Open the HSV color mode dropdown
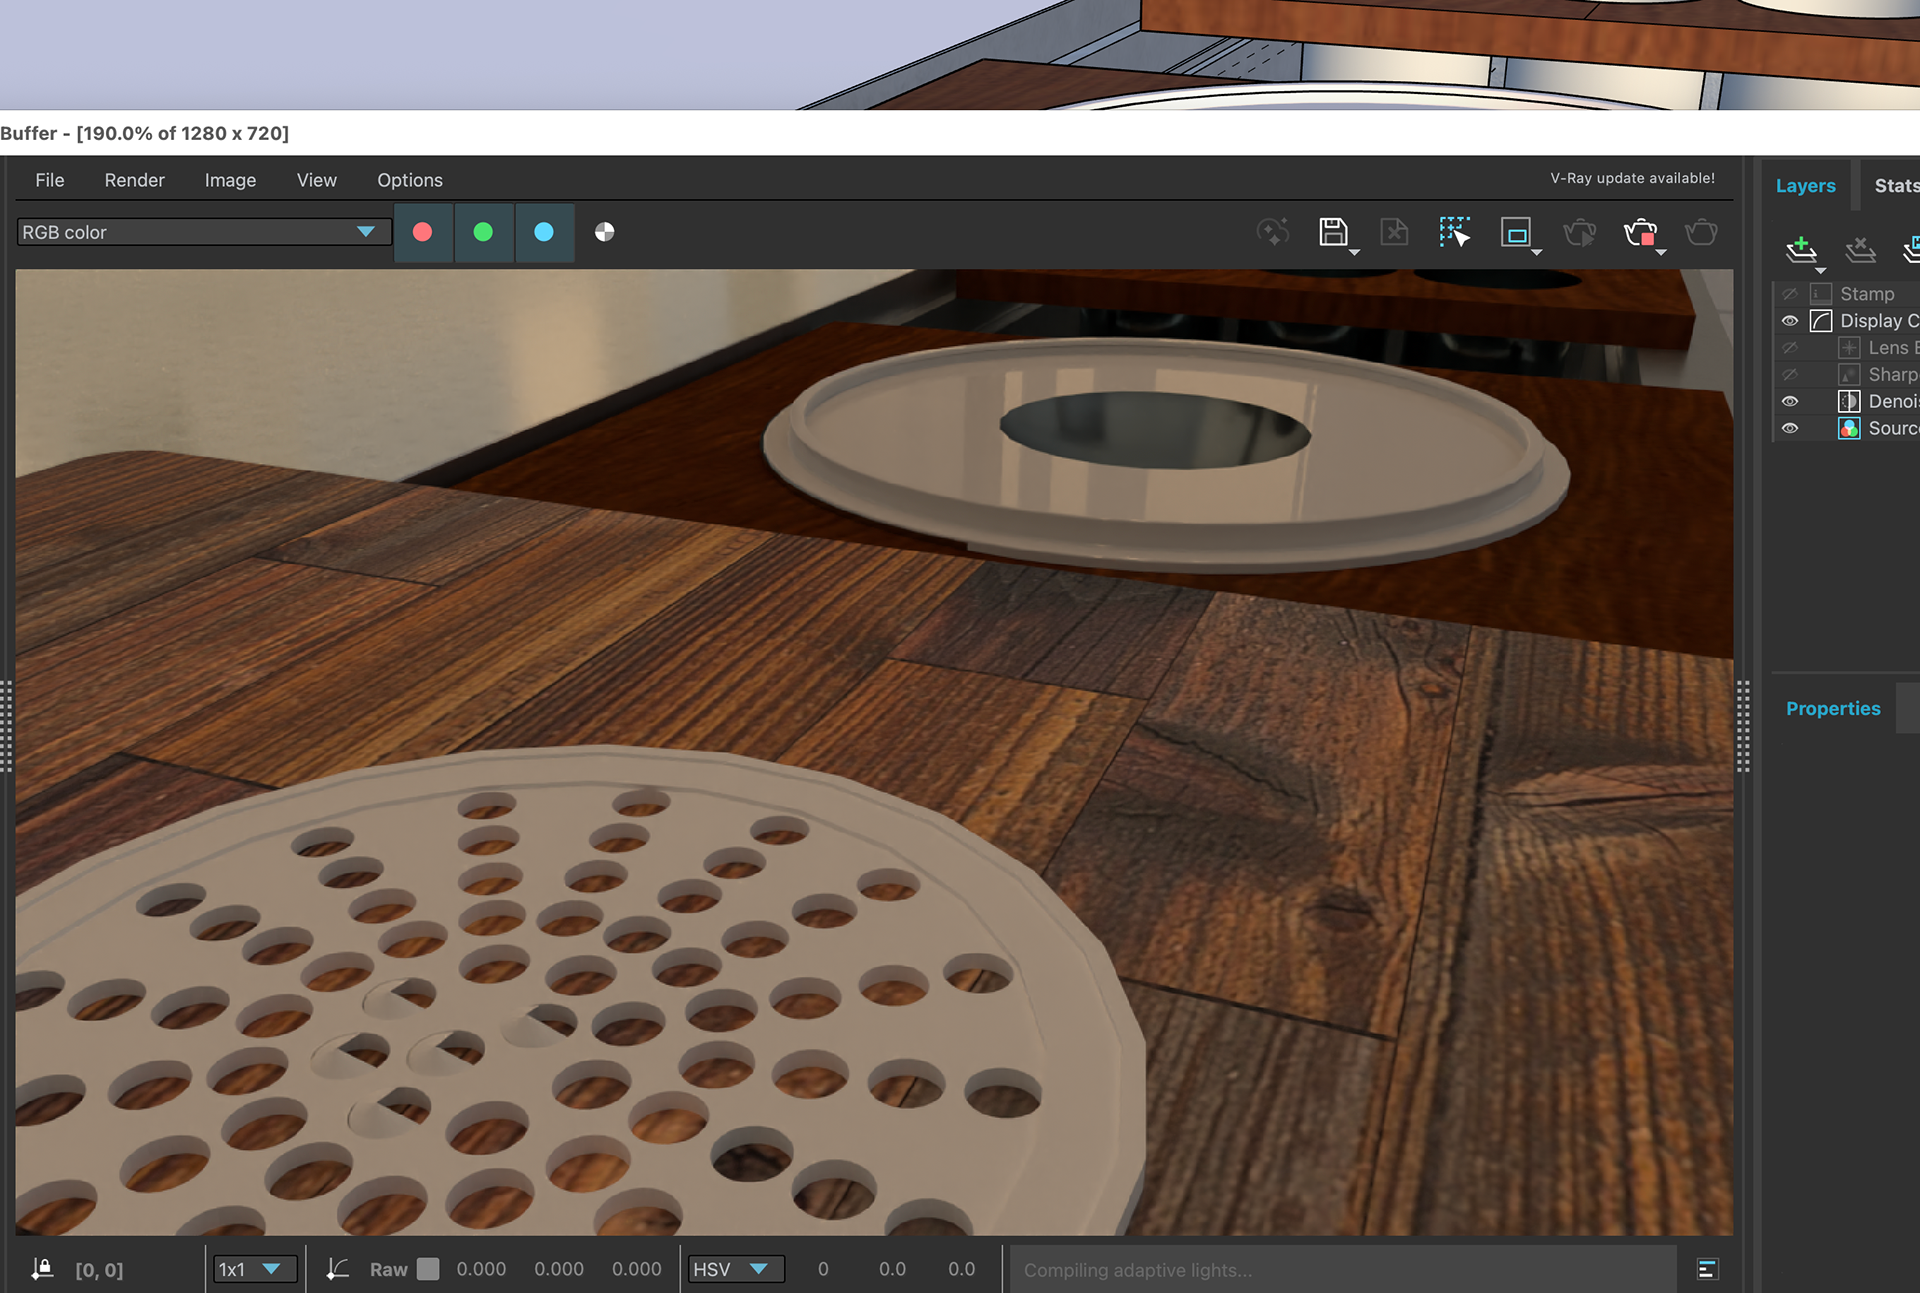 click(733, 1269)
